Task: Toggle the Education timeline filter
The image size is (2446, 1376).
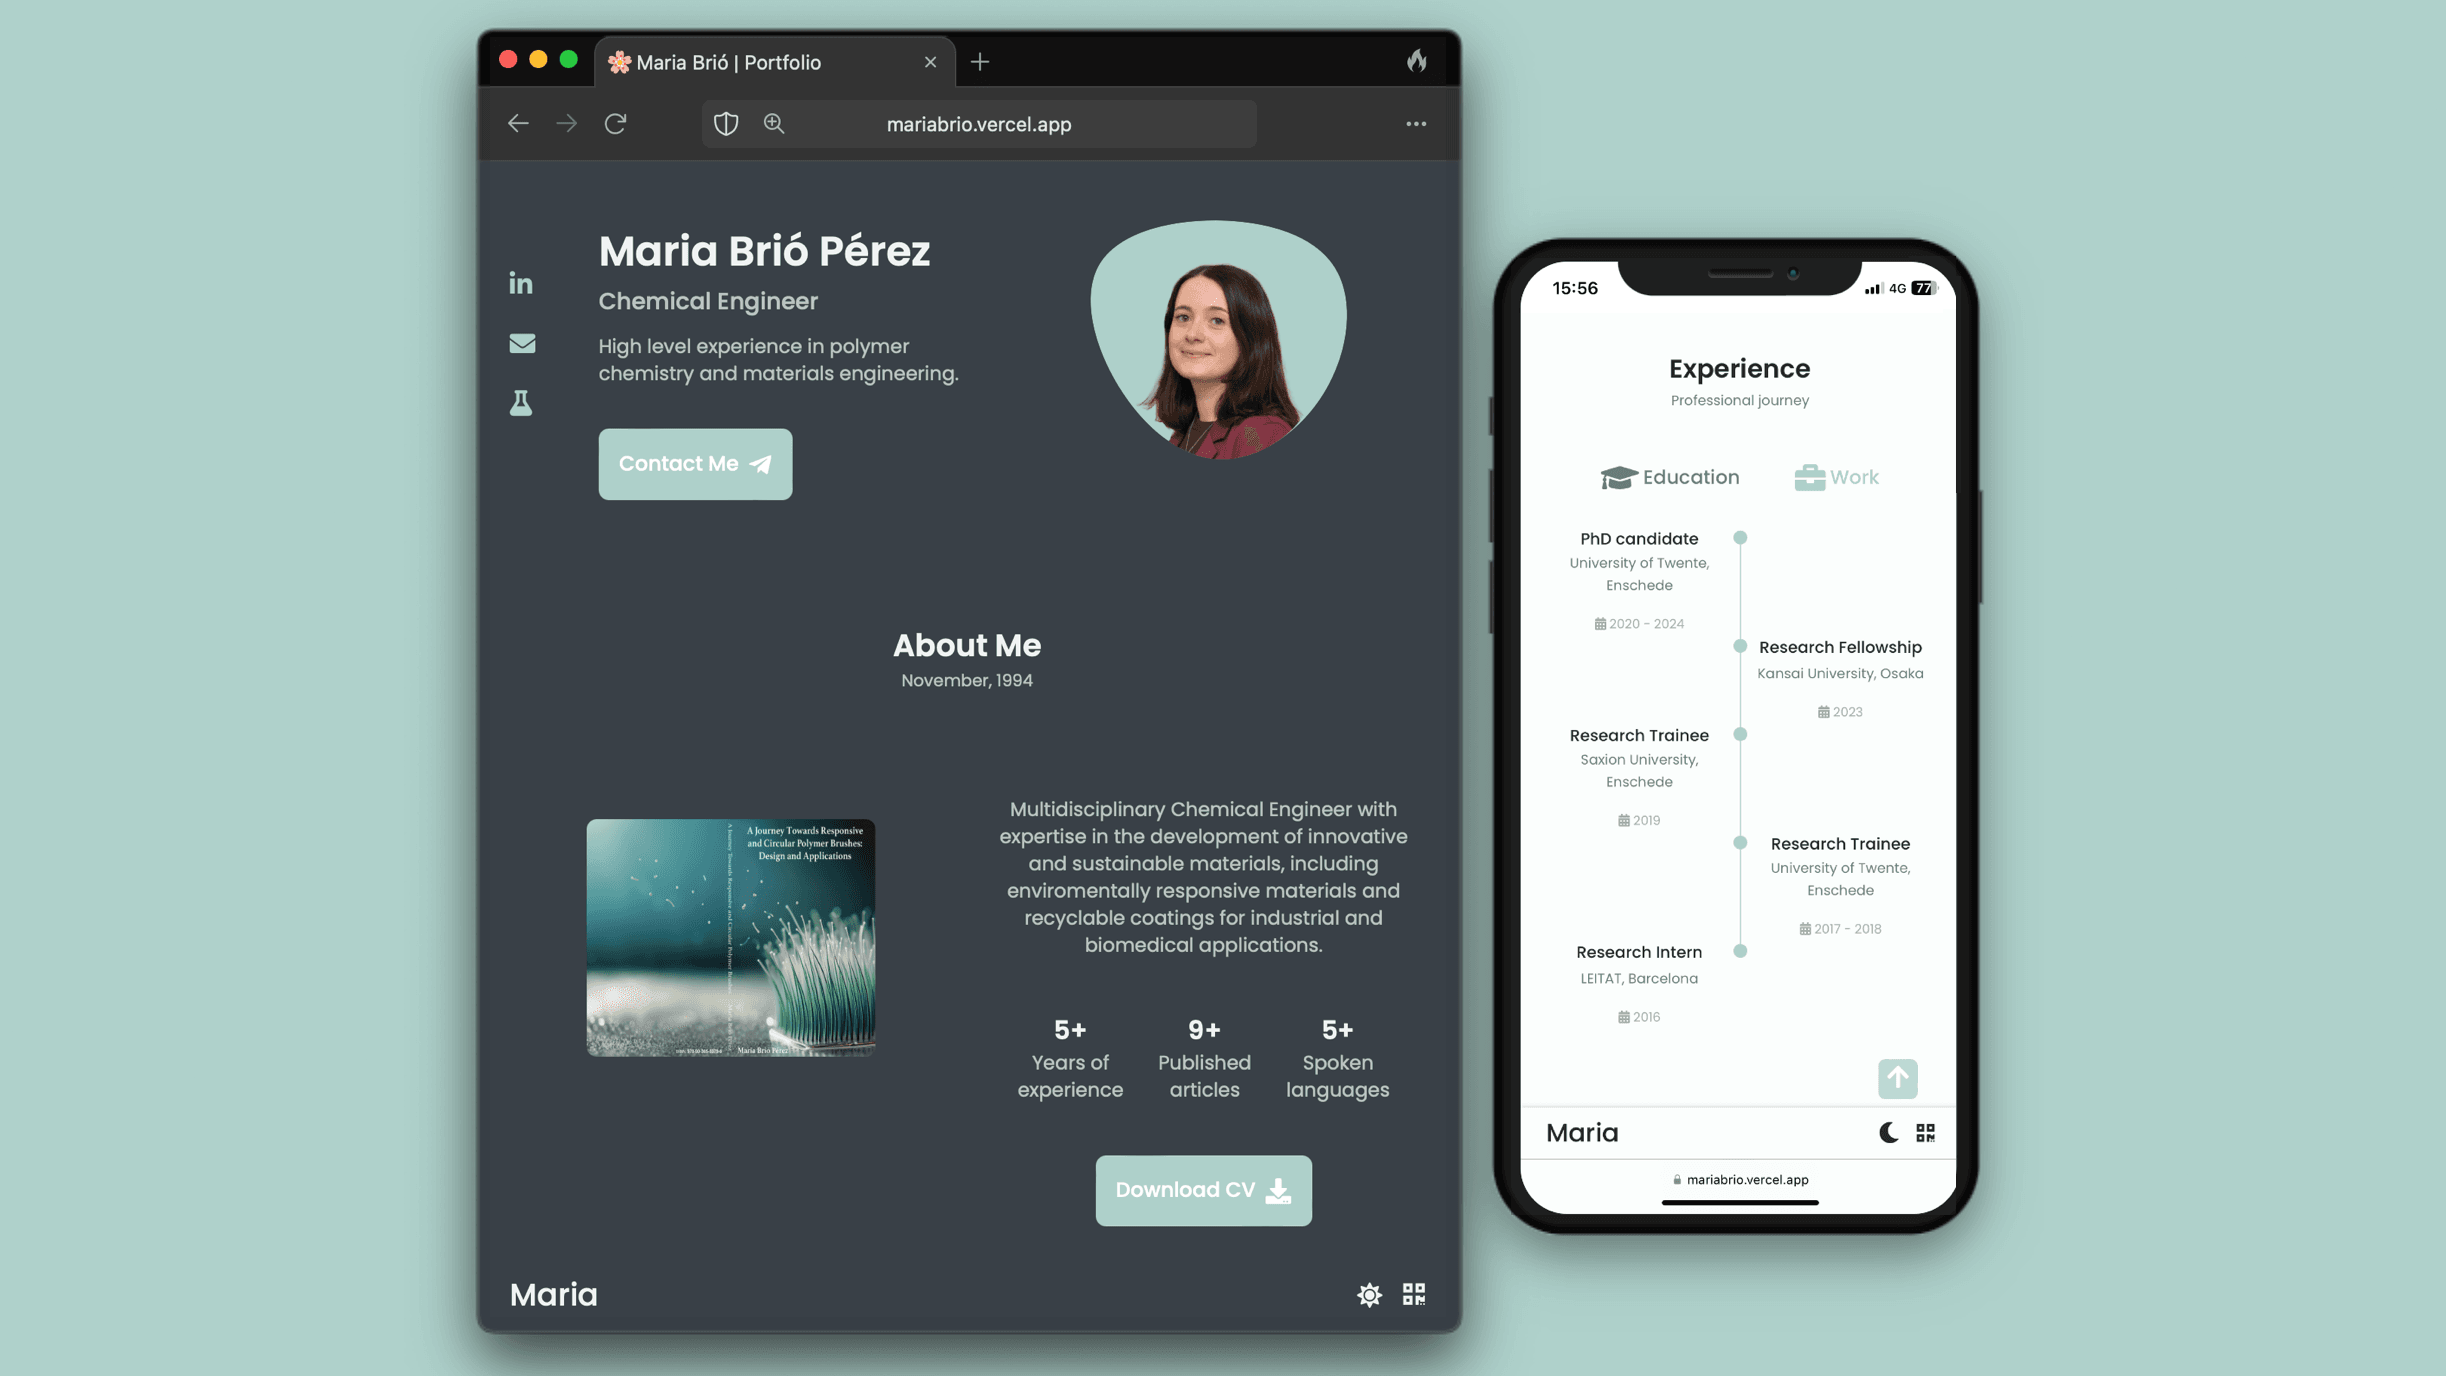Action: tap(1668, 477)
